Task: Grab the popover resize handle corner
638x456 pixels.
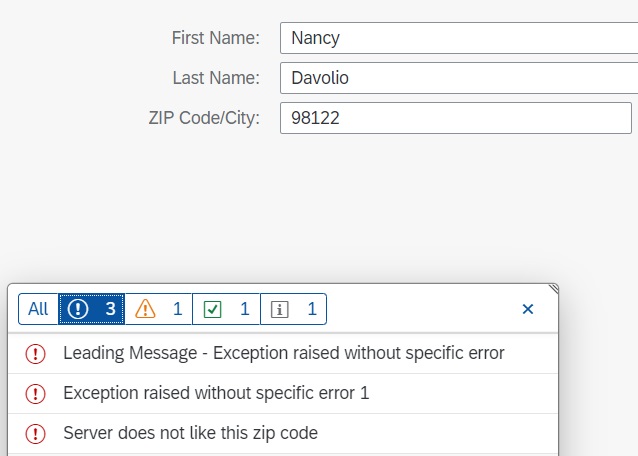Action: [553, 289]
